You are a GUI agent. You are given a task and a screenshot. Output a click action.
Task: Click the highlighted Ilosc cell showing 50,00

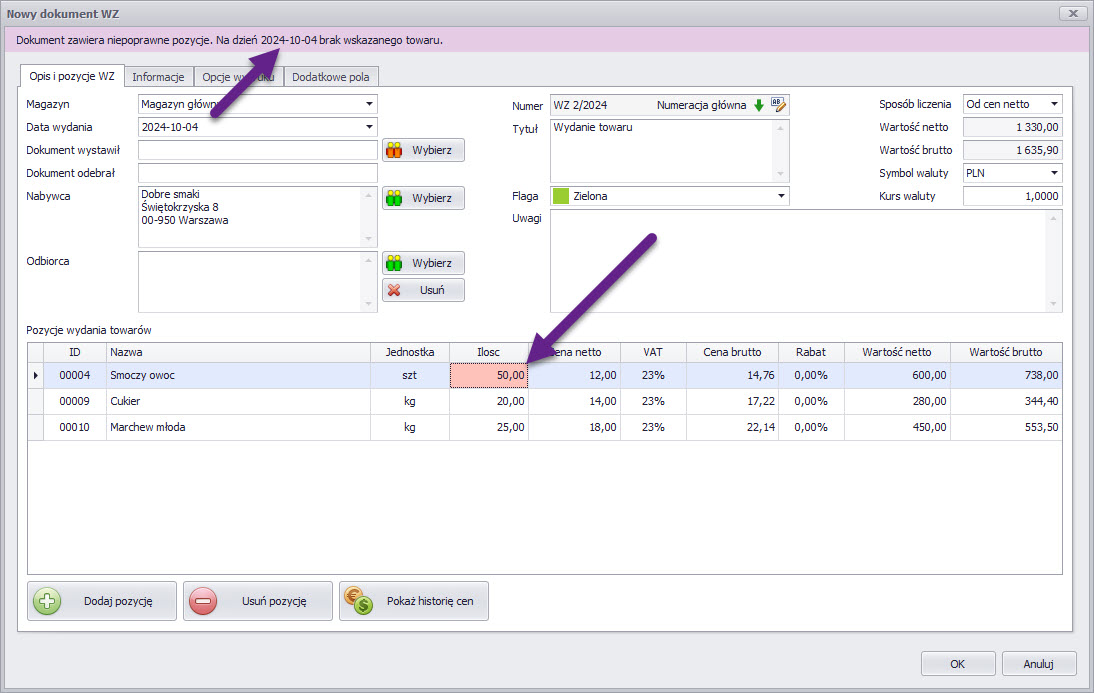coord(489,375)
